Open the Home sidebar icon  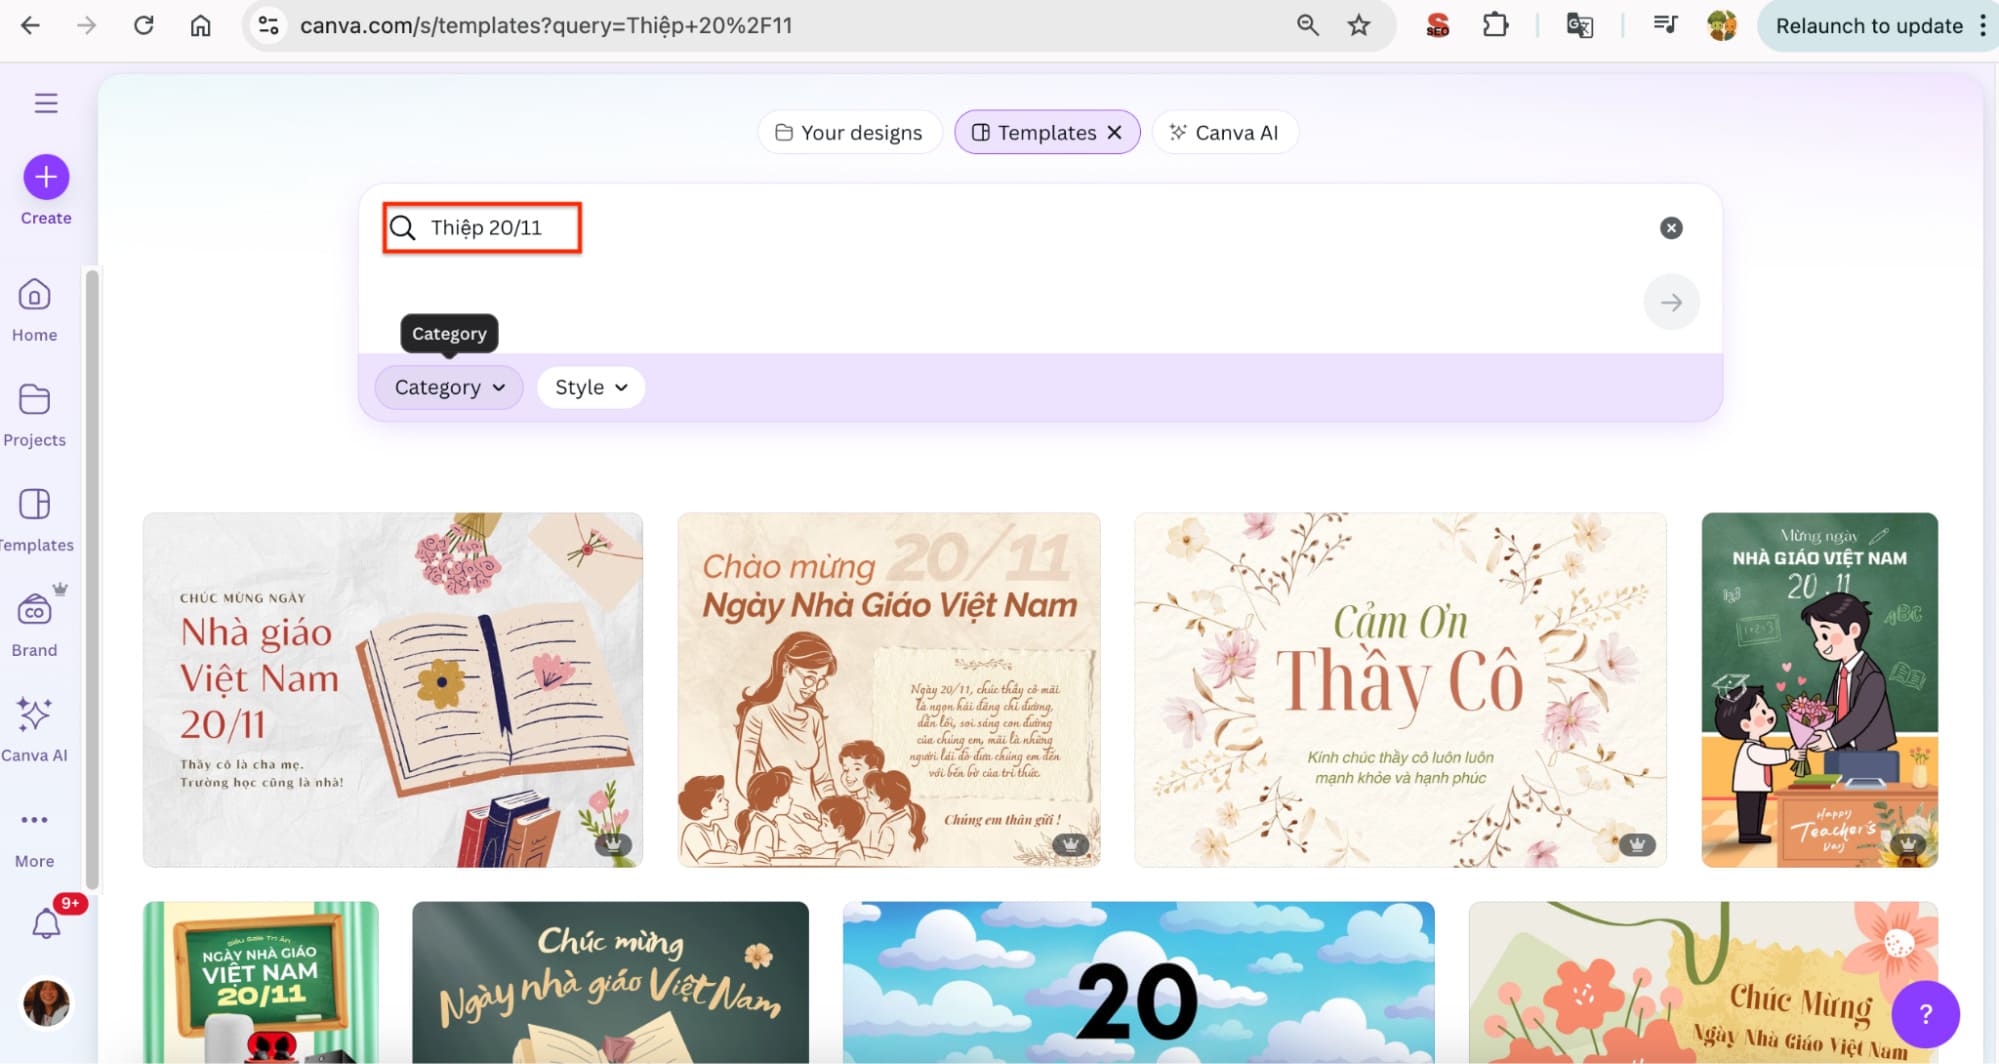(x=34, y=296)
